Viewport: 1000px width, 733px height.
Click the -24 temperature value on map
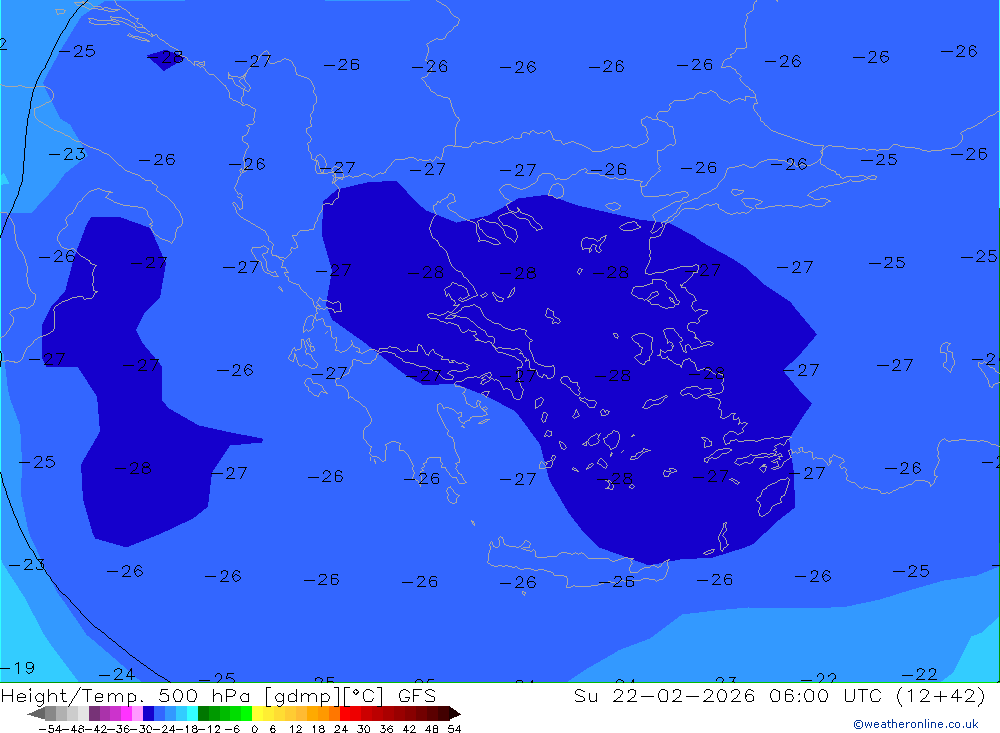[117, 674]
